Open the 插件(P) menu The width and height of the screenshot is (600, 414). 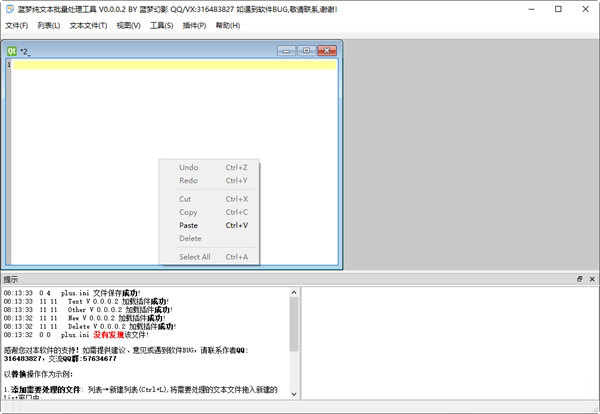pos(194,26)
